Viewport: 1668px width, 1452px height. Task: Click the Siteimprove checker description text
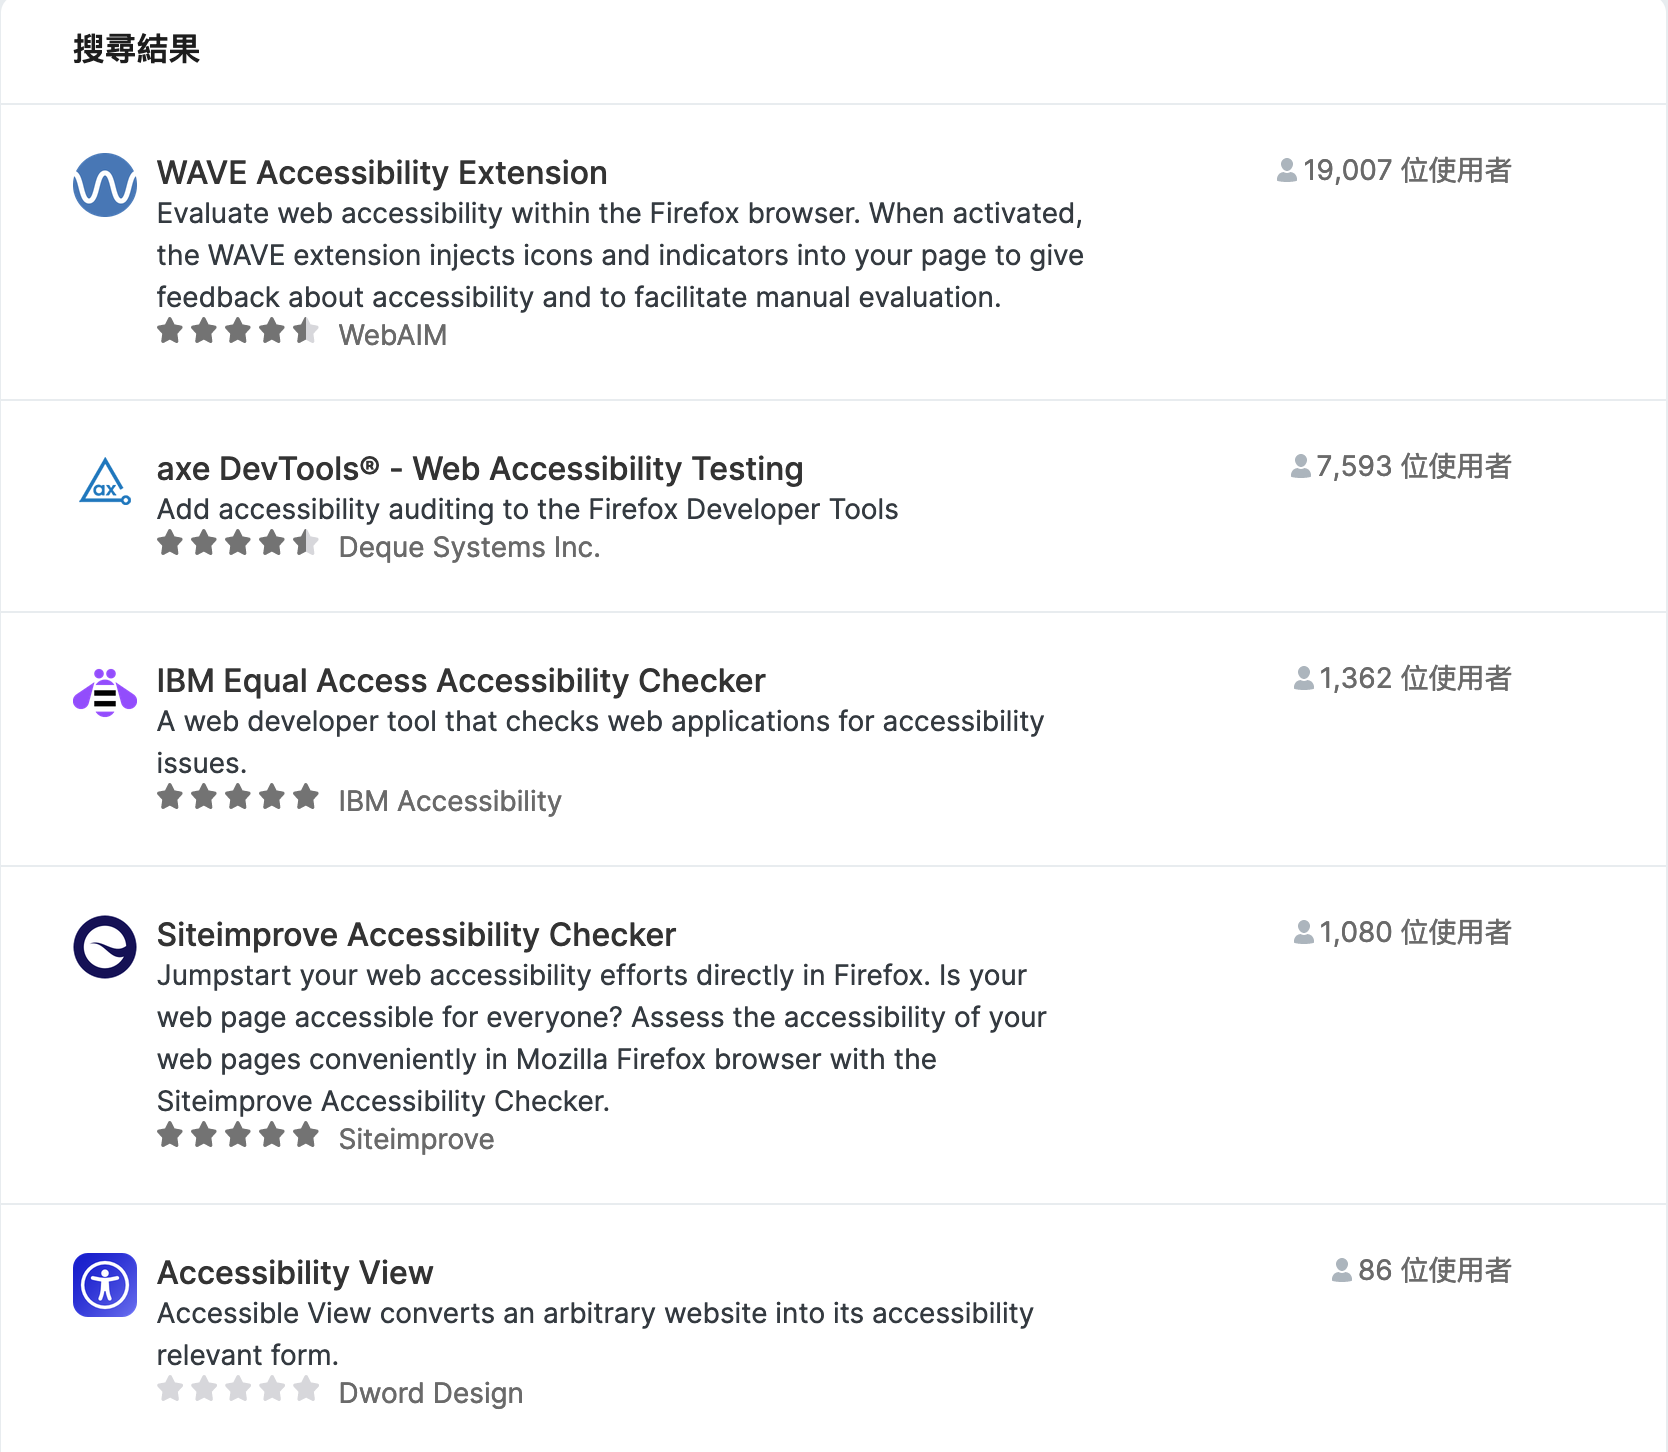602,1038
